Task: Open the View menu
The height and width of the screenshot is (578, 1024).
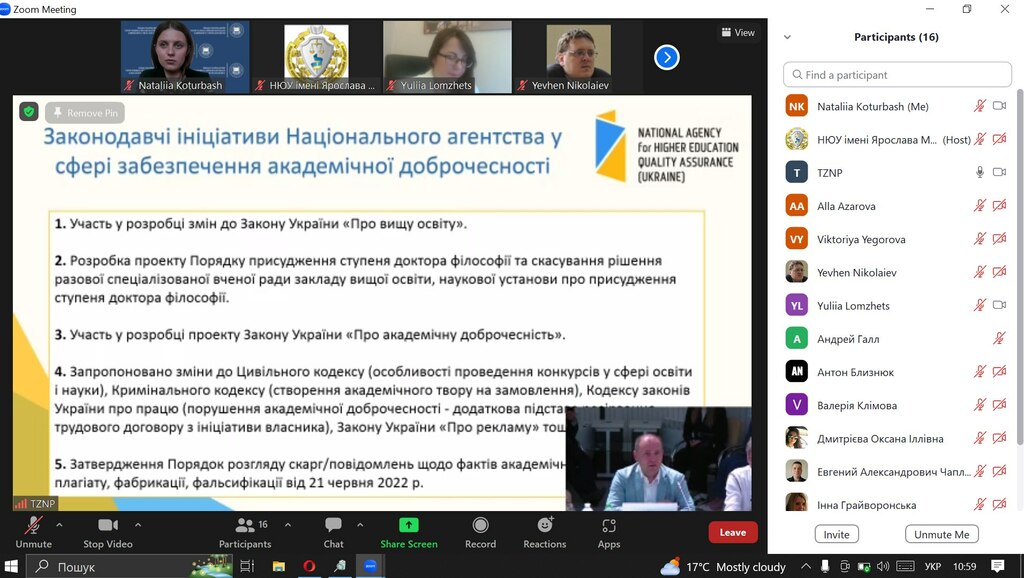Action: click(738, 33)
